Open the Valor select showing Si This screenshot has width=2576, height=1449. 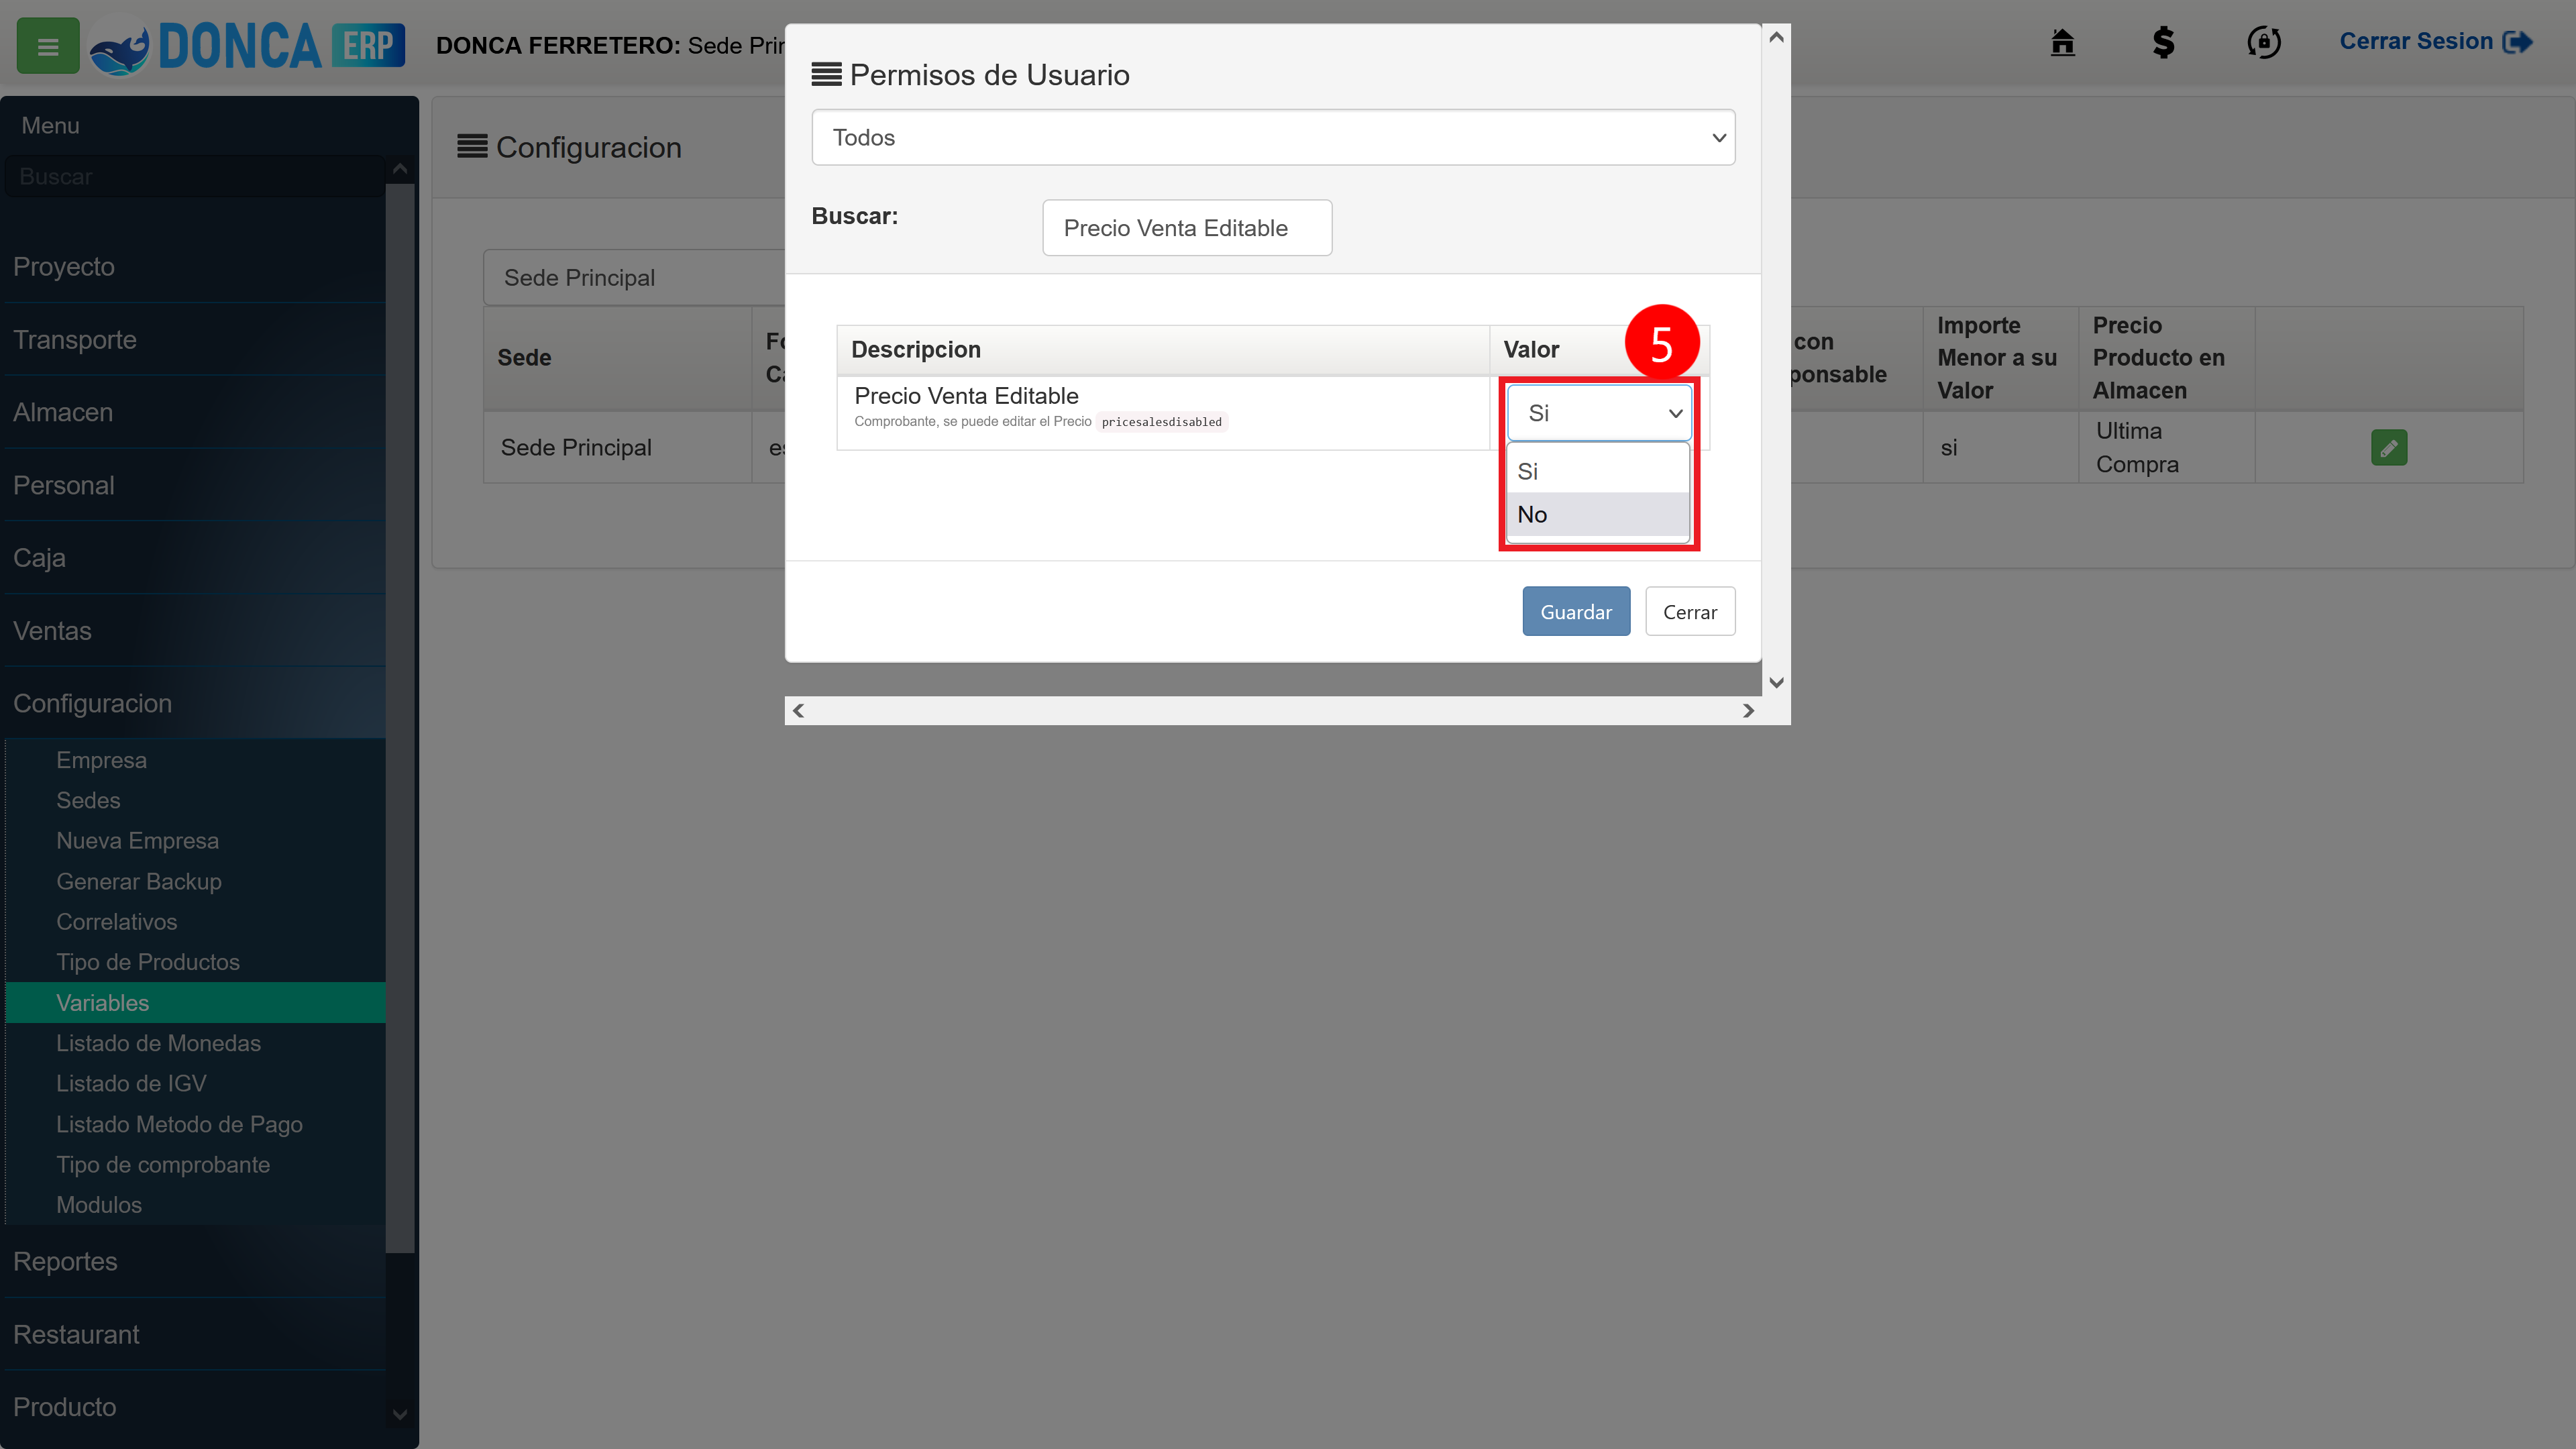coord(1599,413)
